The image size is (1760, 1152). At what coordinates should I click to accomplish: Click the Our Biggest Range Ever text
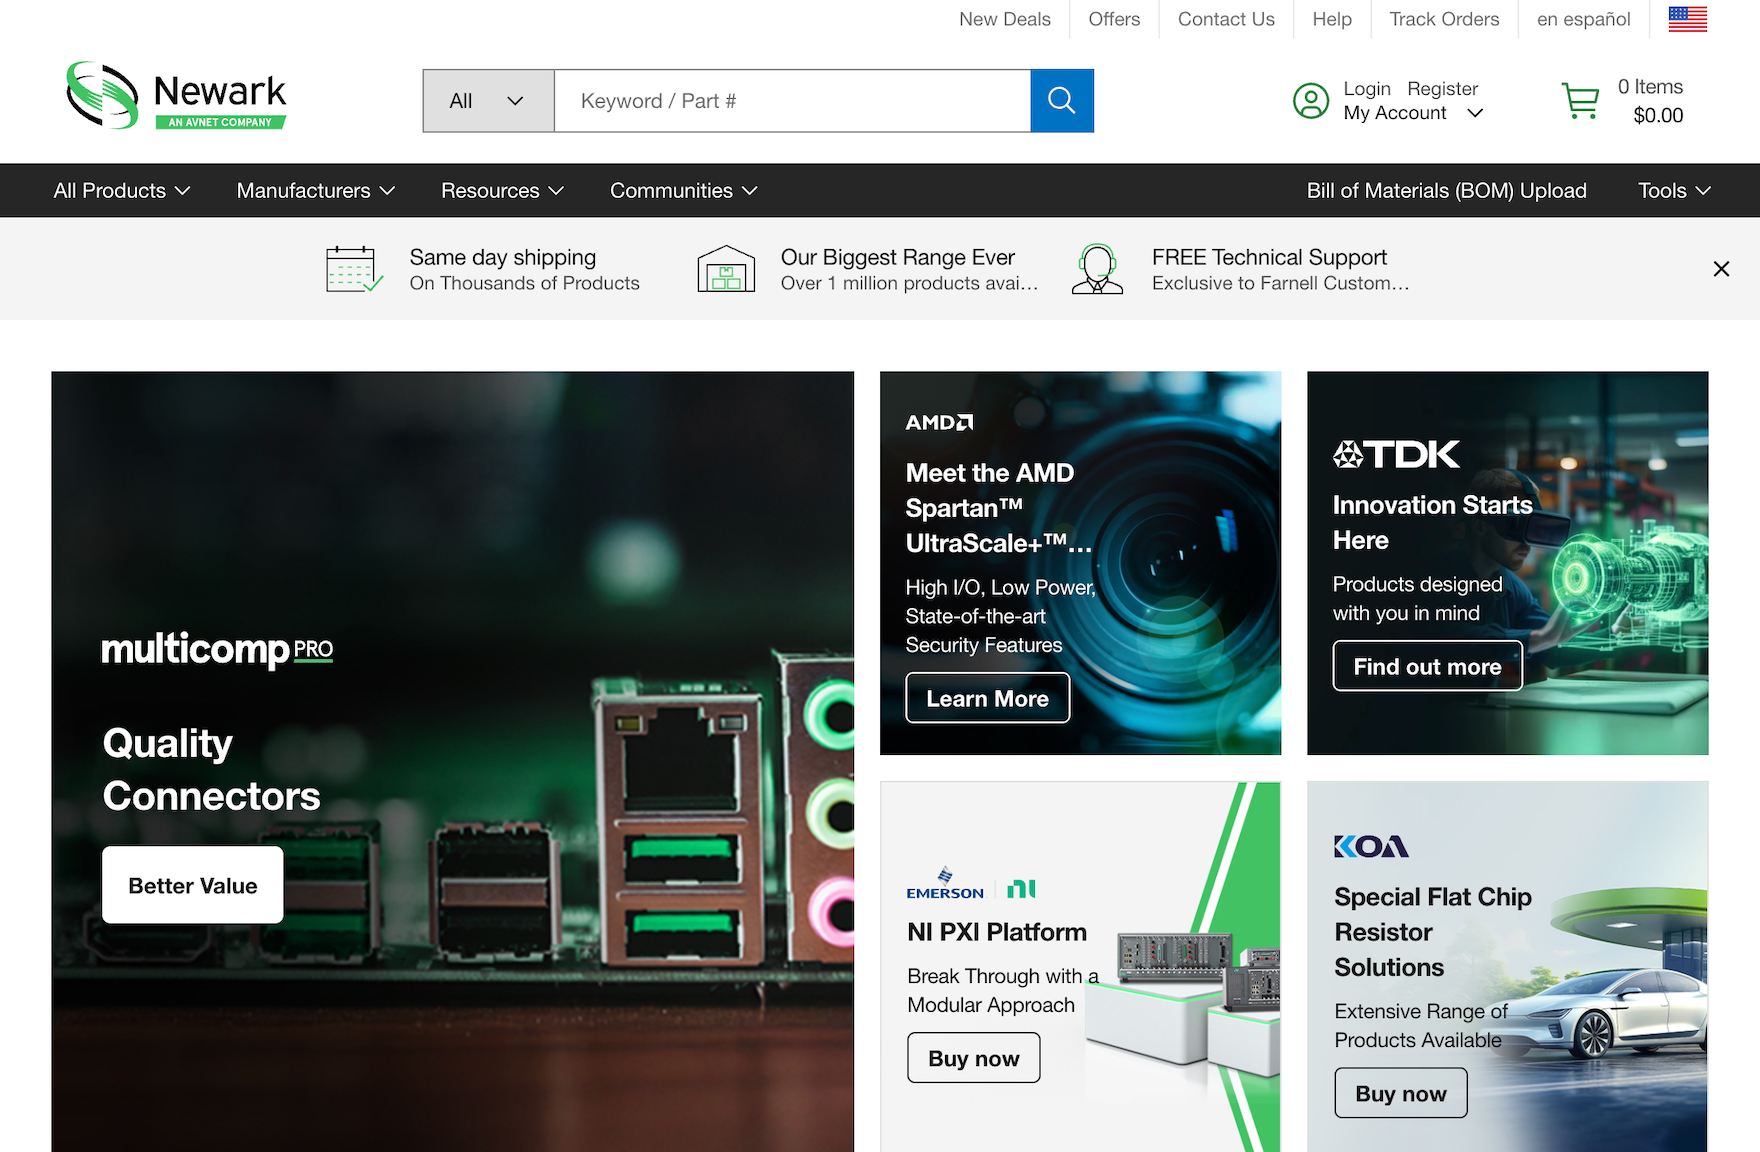[x=897, y=257]
